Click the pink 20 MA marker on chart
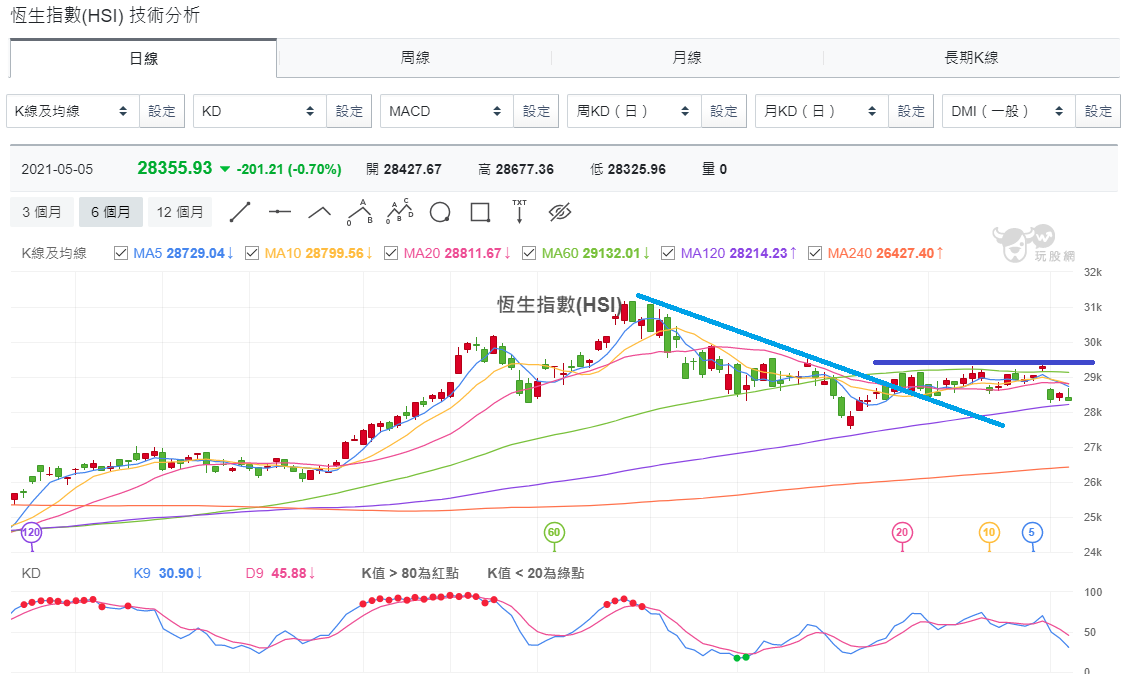 click(x=902, y=533)
